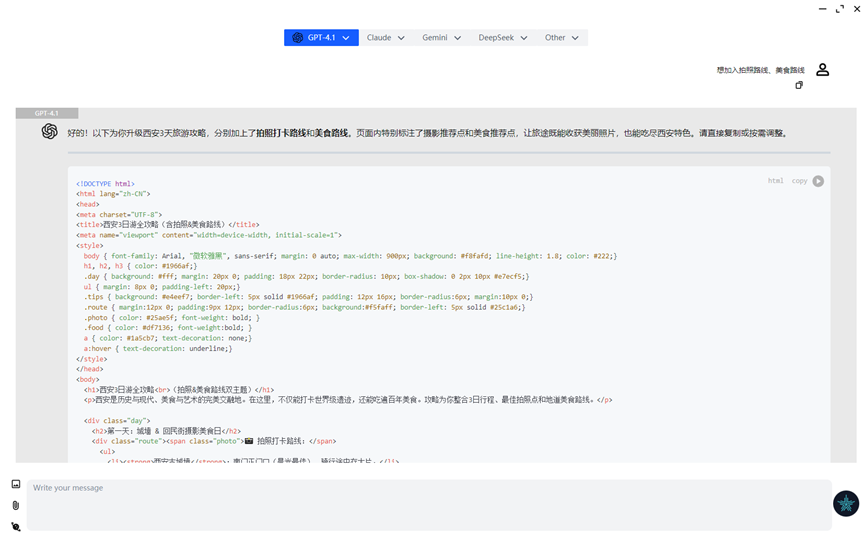The height and width of the screenshot is (536, 865).
Task: Open the DeepSeek model dropdown
Action: (503, 37)
